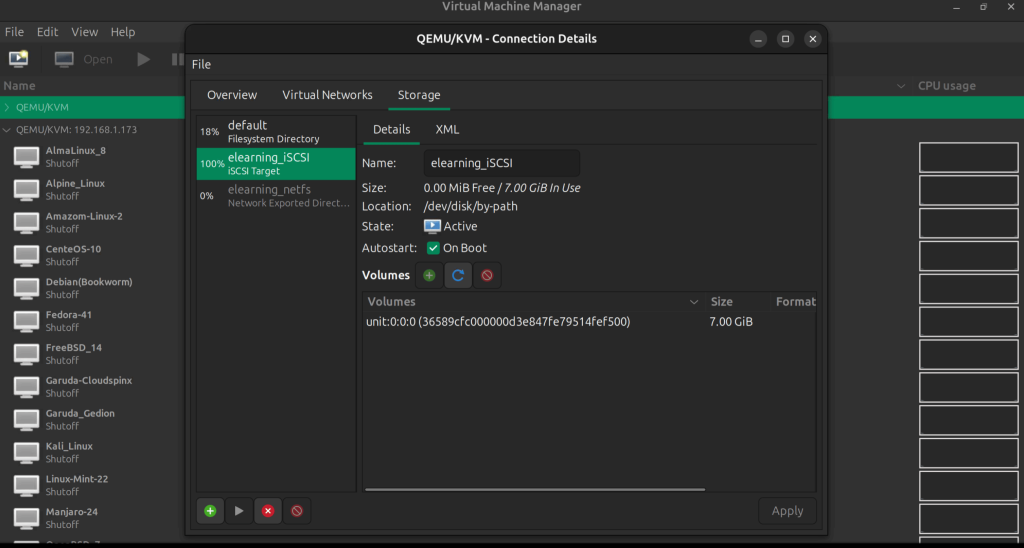This screenshot has height=548, width=1024.
Task: Click AlmaLinux_8 VM monitor icon
Action: (27, 157)
